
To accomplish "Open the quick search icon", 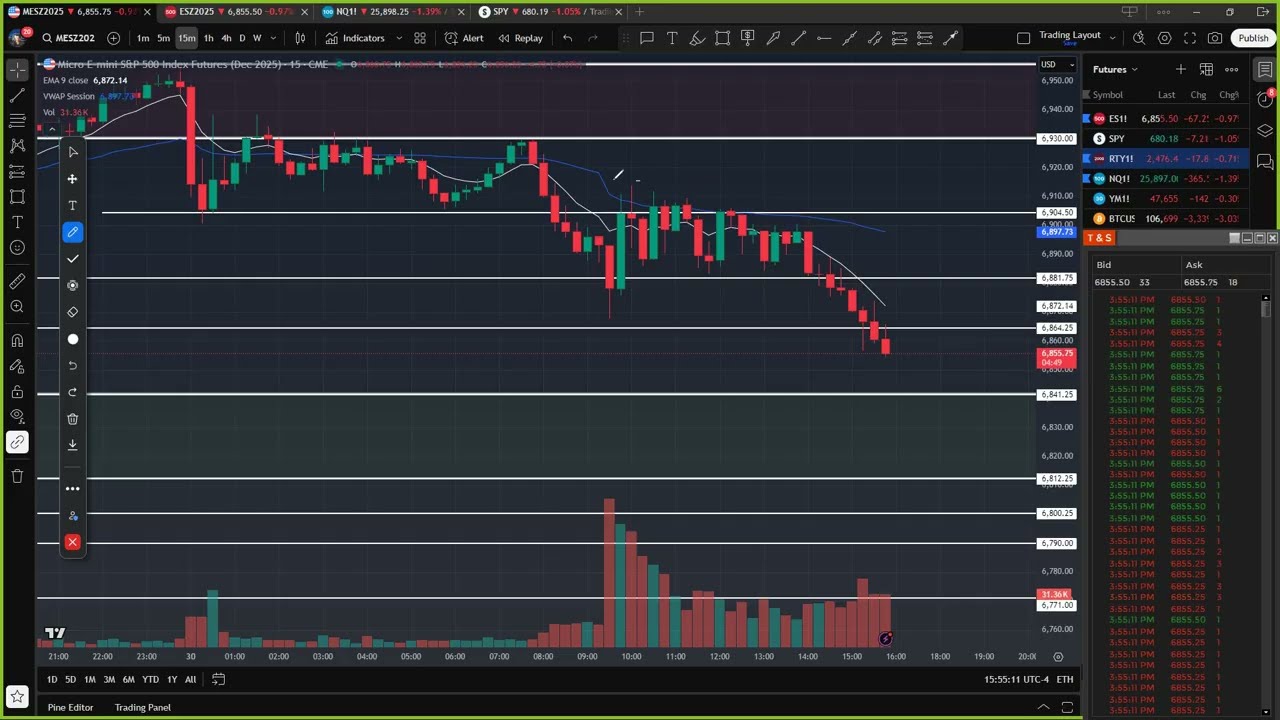I will tap(1139, 38).
